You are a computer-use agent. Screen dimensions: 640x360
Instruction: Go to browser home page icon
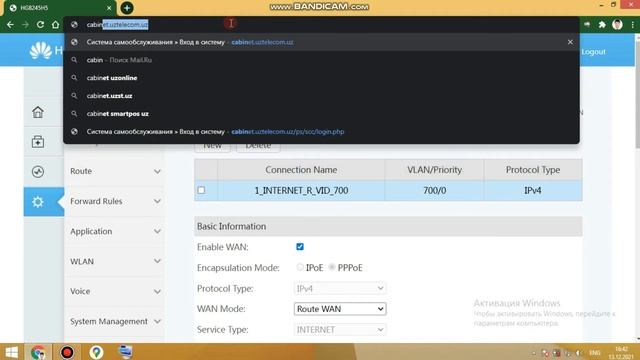[x=56, y=24]
